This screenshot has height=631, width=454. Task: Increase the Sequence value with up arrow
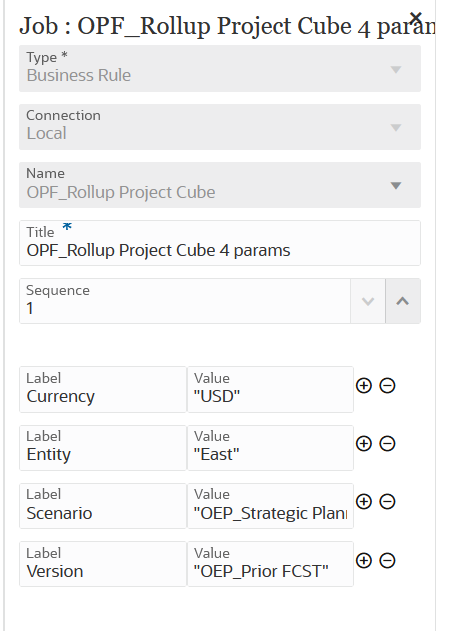pyautogui.click(x=403, y=301)
